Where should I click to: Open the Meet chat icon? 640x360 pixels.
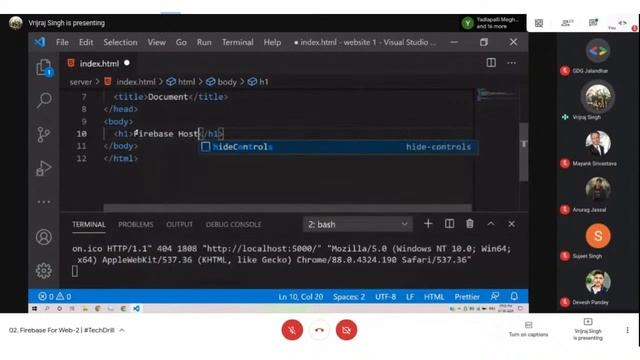(x=593, y=23)
